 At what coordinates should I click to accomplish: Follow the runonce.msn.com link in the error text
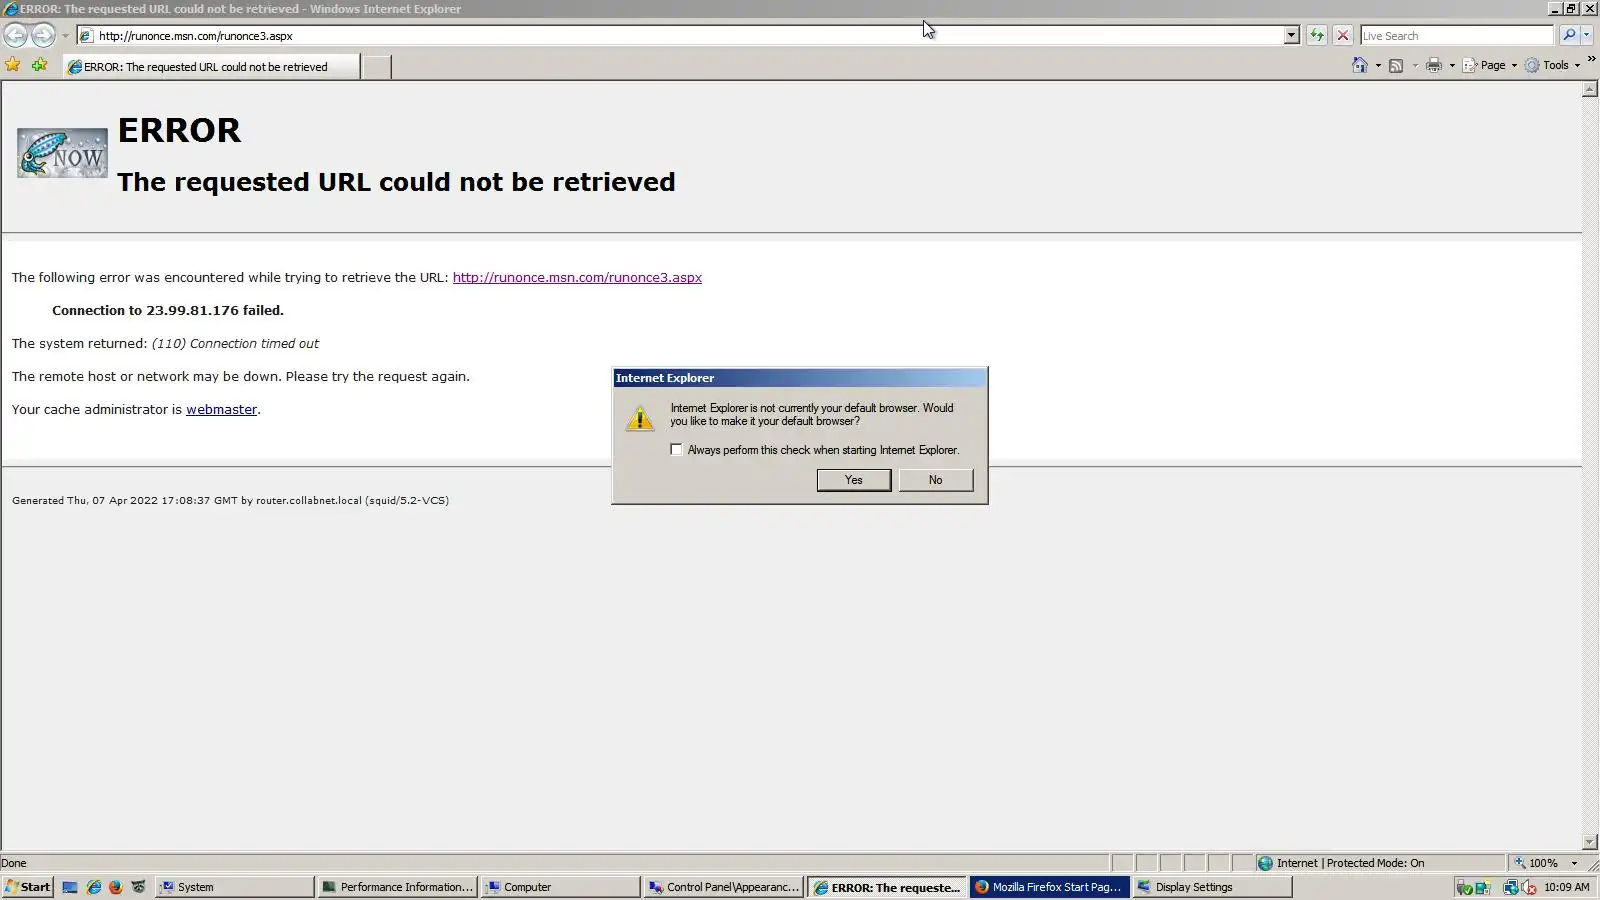(x=577, y=278)
